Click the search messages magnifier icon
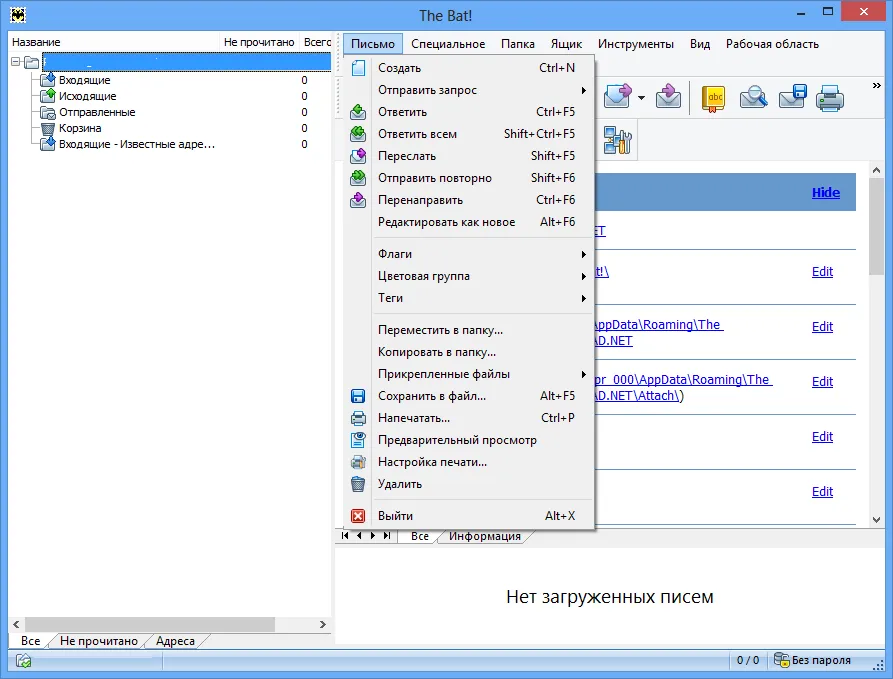 pos(753,97)
